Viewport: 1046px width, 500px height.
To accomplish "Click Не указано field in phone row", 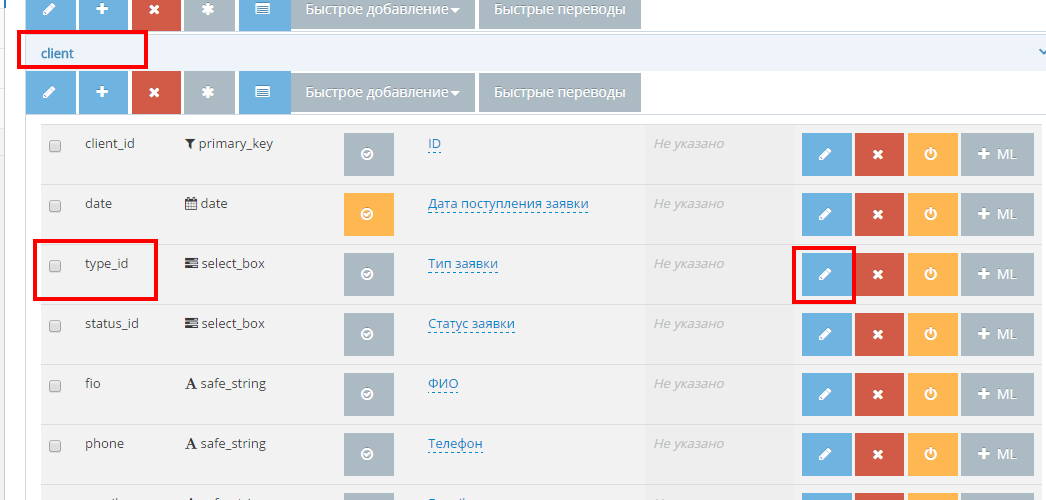I will 688,443.
